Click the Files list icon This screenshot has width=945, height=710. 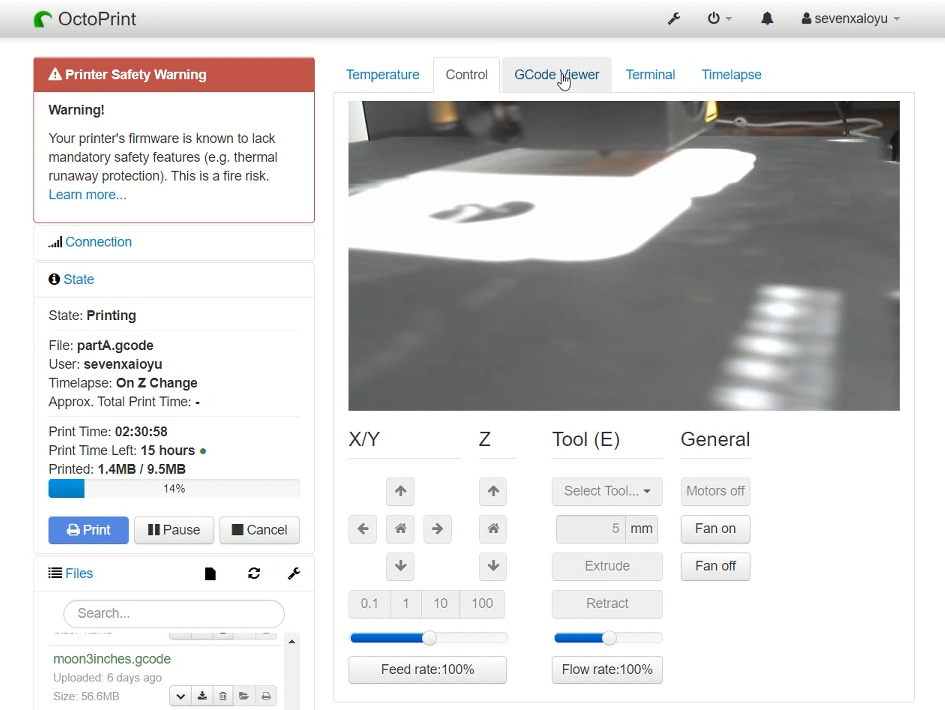point(55,573)
